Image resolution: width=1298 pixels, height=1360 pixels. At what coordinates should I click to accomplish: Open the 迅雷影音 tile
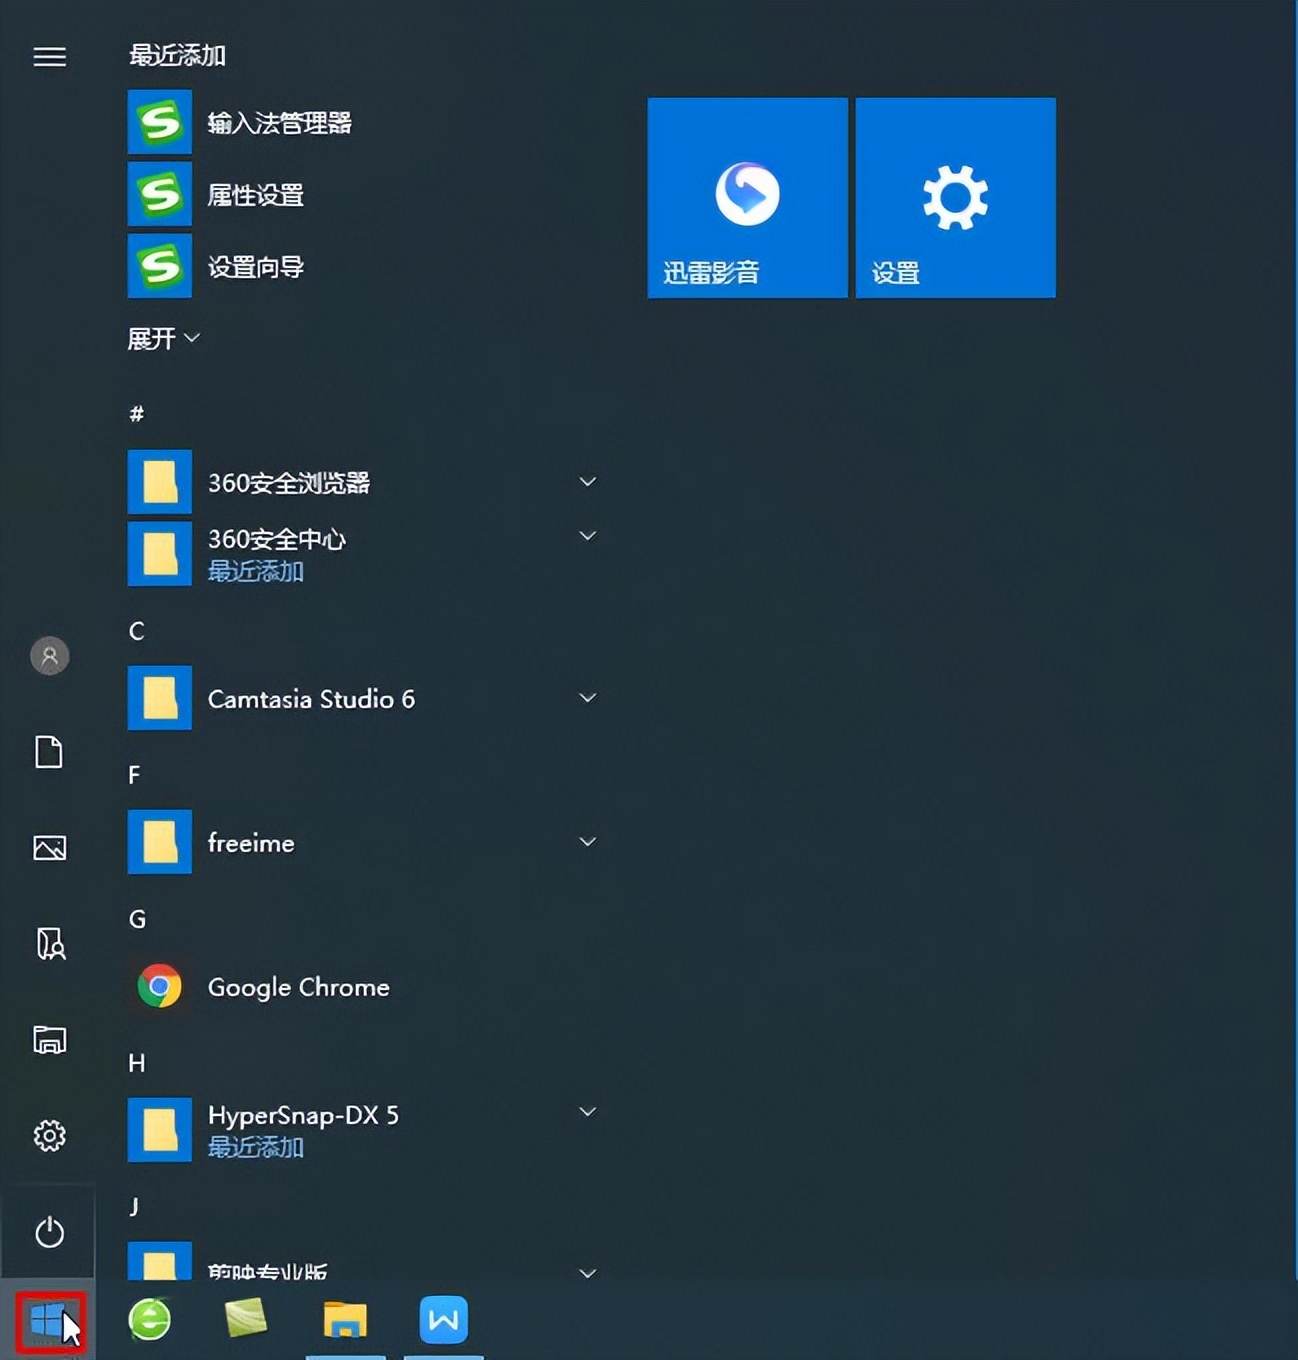(746, 197)
